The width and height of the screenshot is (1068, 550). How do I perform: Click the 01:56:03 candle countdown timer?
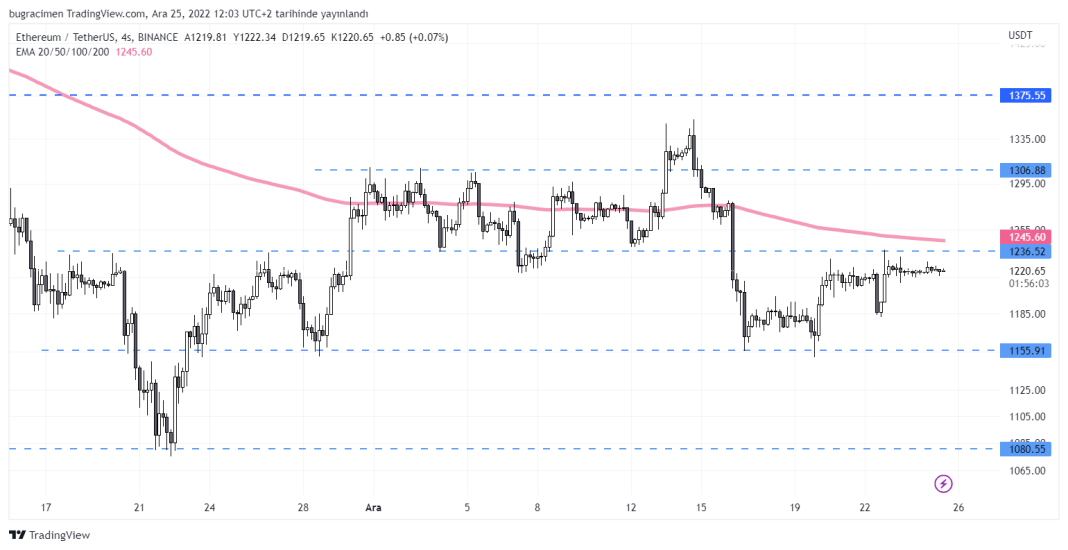pyautogui.click(x=1027, y=283)
